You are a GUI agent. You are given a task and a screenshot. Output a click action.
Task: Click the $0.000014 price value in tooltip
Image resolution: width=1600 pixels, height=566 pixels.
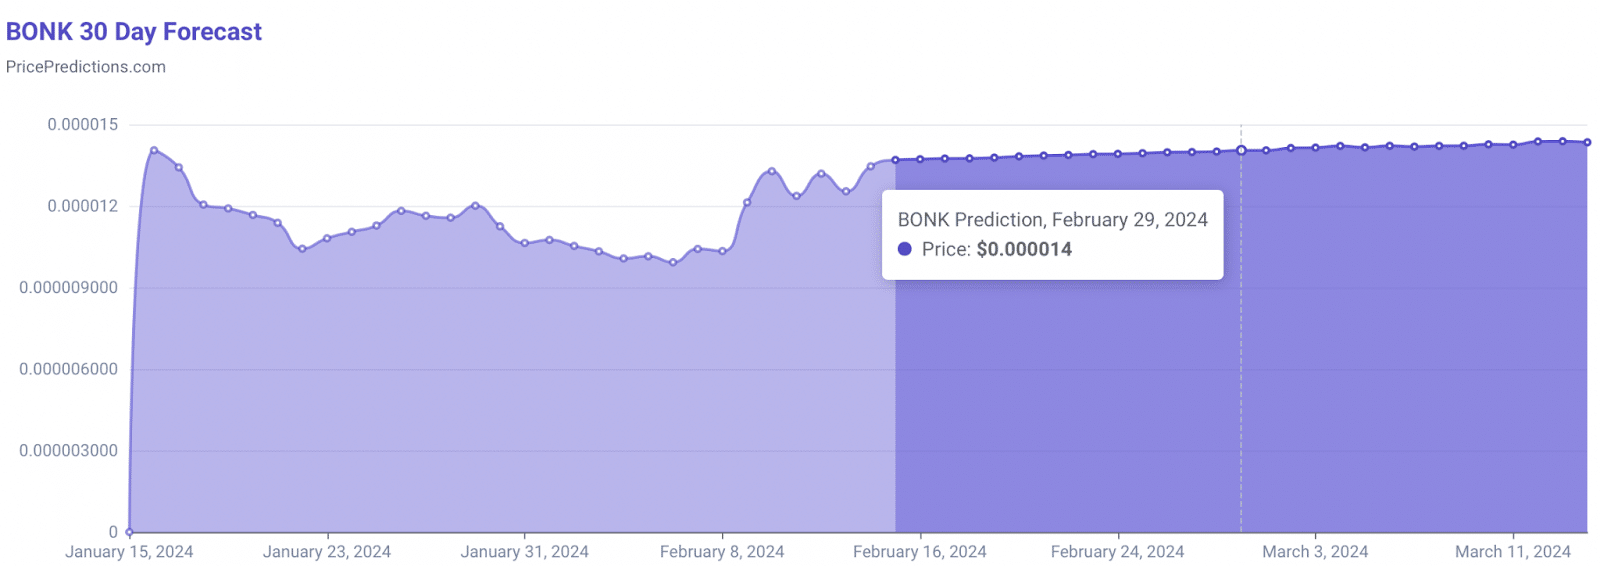[x=1024, y=249]
